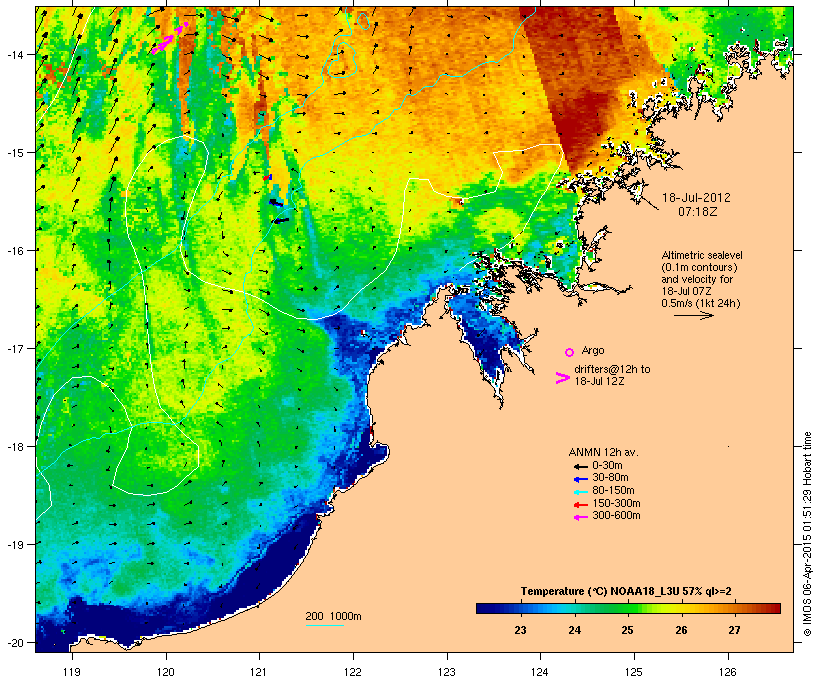Click the '0.5m/s (1kt 24h)' label
The width and height of the screenshot is (820, 680).
coord(701,303)
